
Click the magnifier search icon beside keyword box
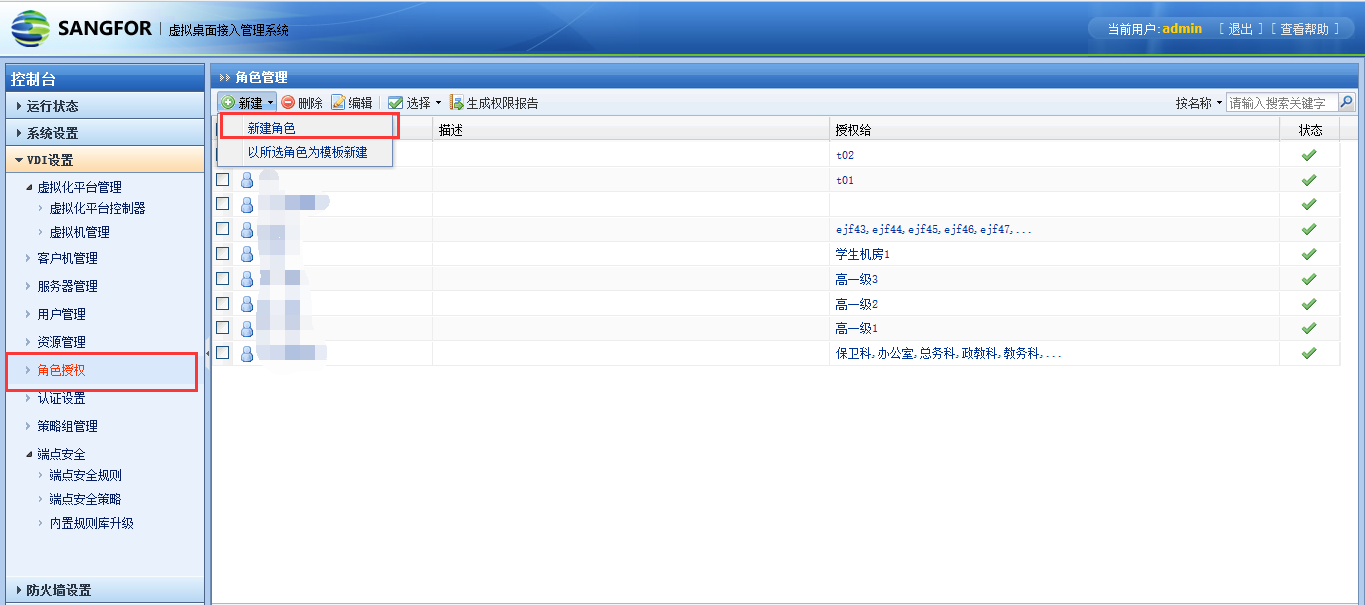[x=1346, y=102]
